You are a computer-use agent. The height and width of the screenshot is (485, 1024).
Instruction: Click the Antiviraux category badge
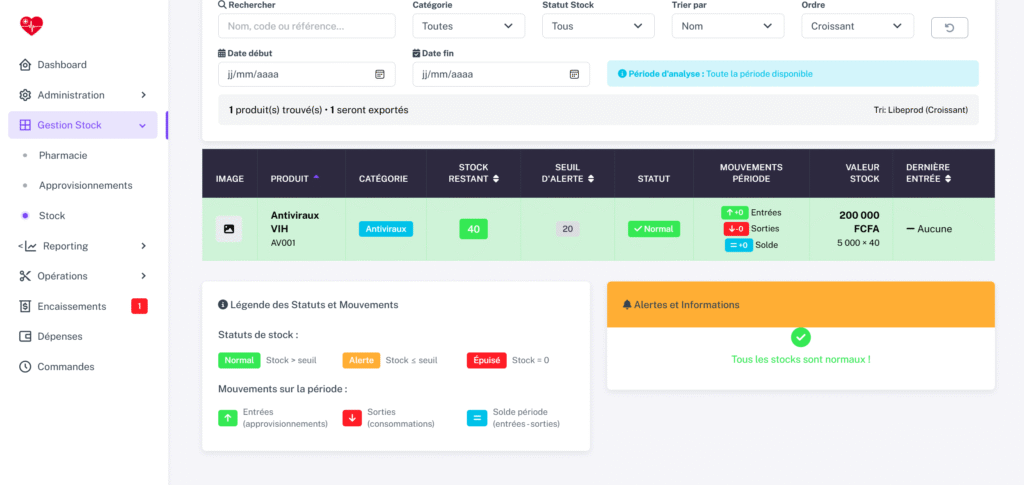(x=386, y=229)
